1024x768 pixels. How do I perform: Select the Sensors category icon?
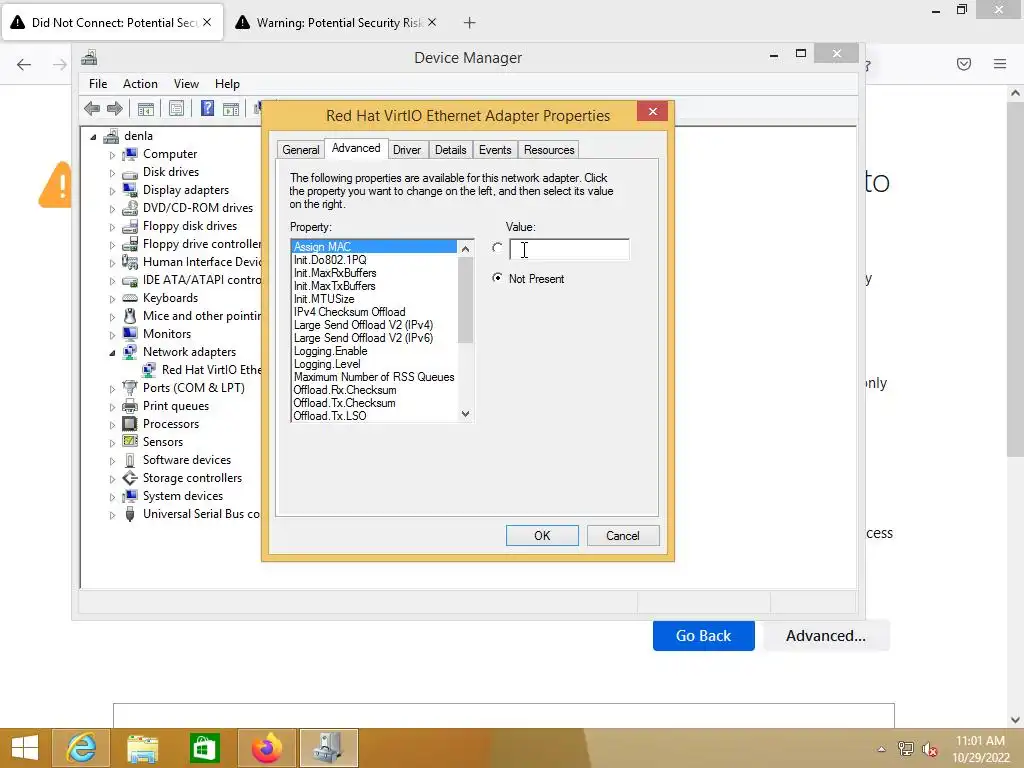click(130, 442)
